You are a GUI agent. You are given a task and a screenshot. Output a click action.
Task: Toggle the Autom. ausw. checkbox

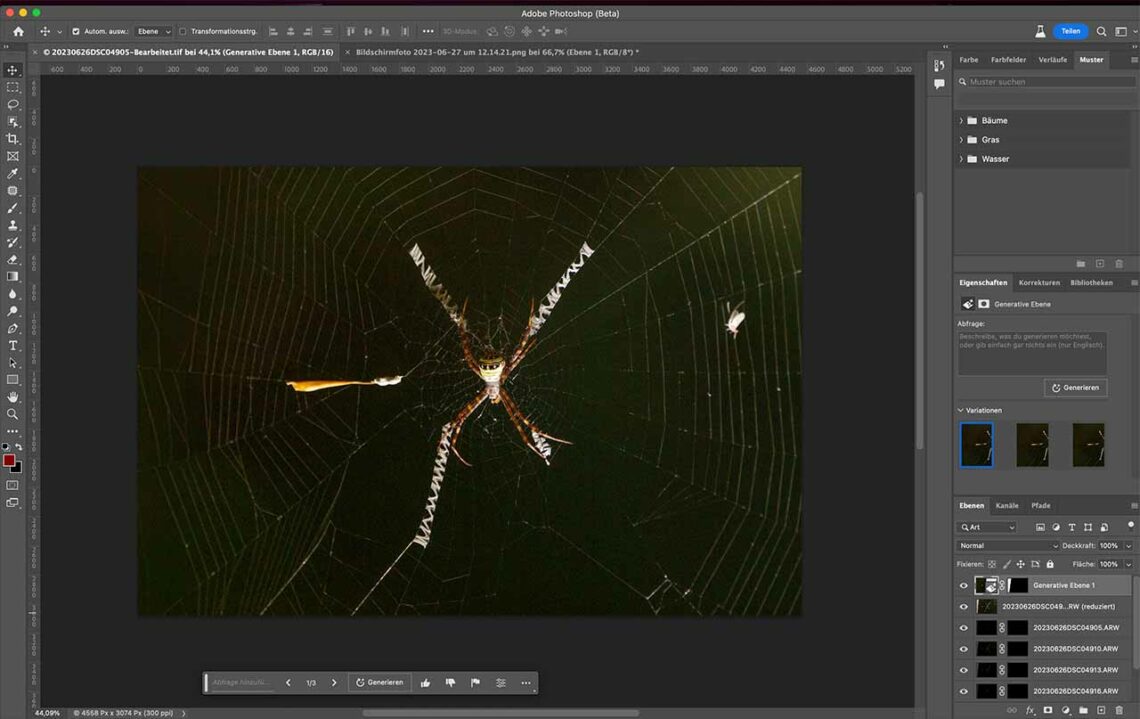76,32
